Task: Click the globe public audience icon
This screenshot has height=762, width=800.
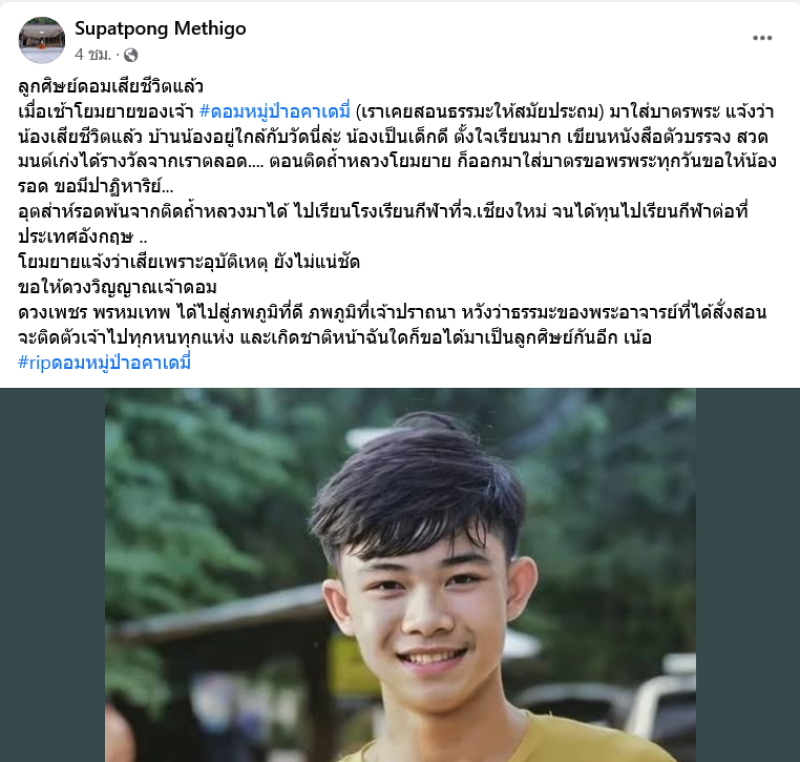Action: point(131,55)
